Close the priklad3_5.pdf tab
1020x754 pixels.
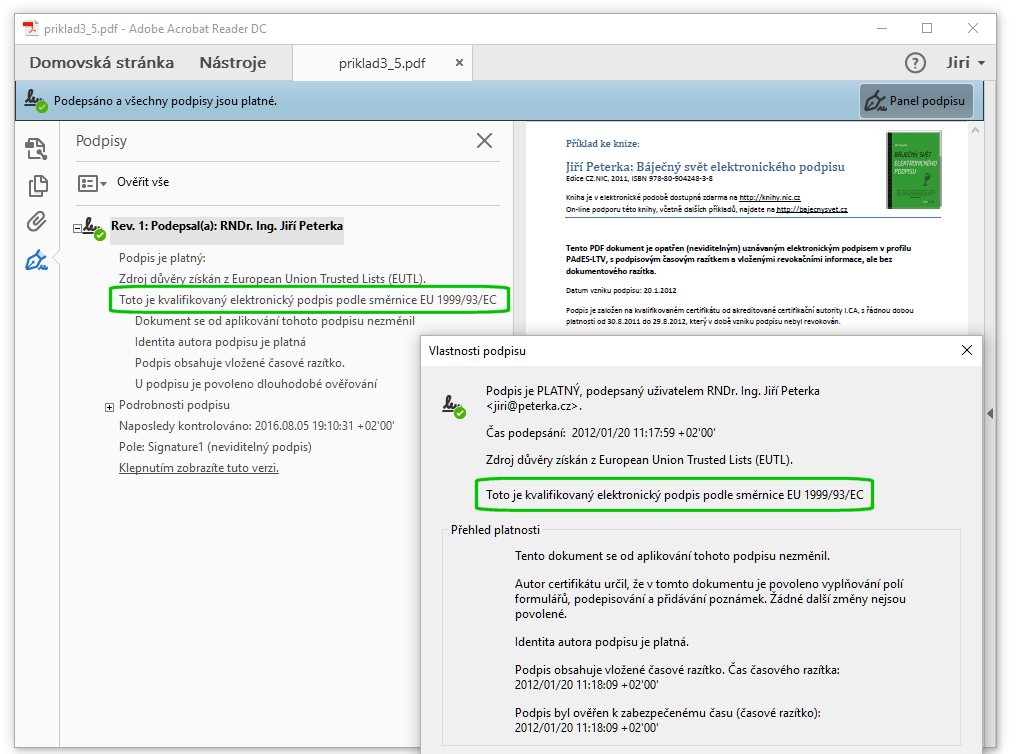(x=459, y=62)
